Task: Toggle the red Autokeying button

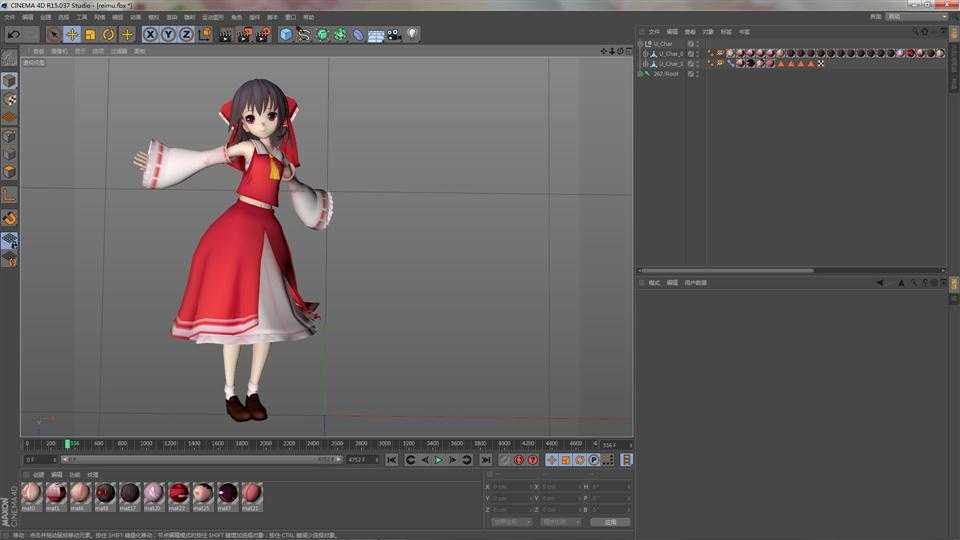Action: tap(533, 460)
